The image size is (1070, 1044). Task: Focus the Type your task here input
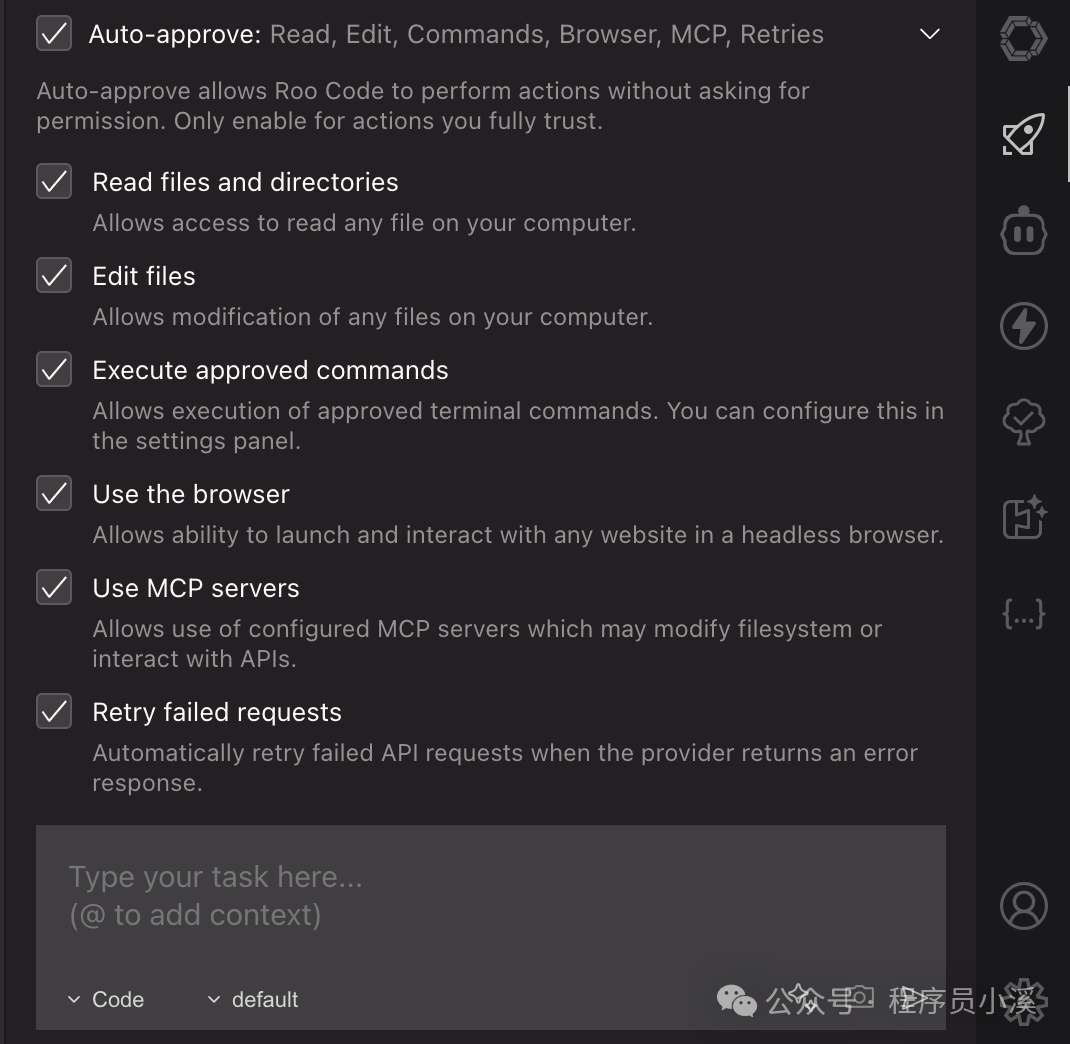pos(490,896)
